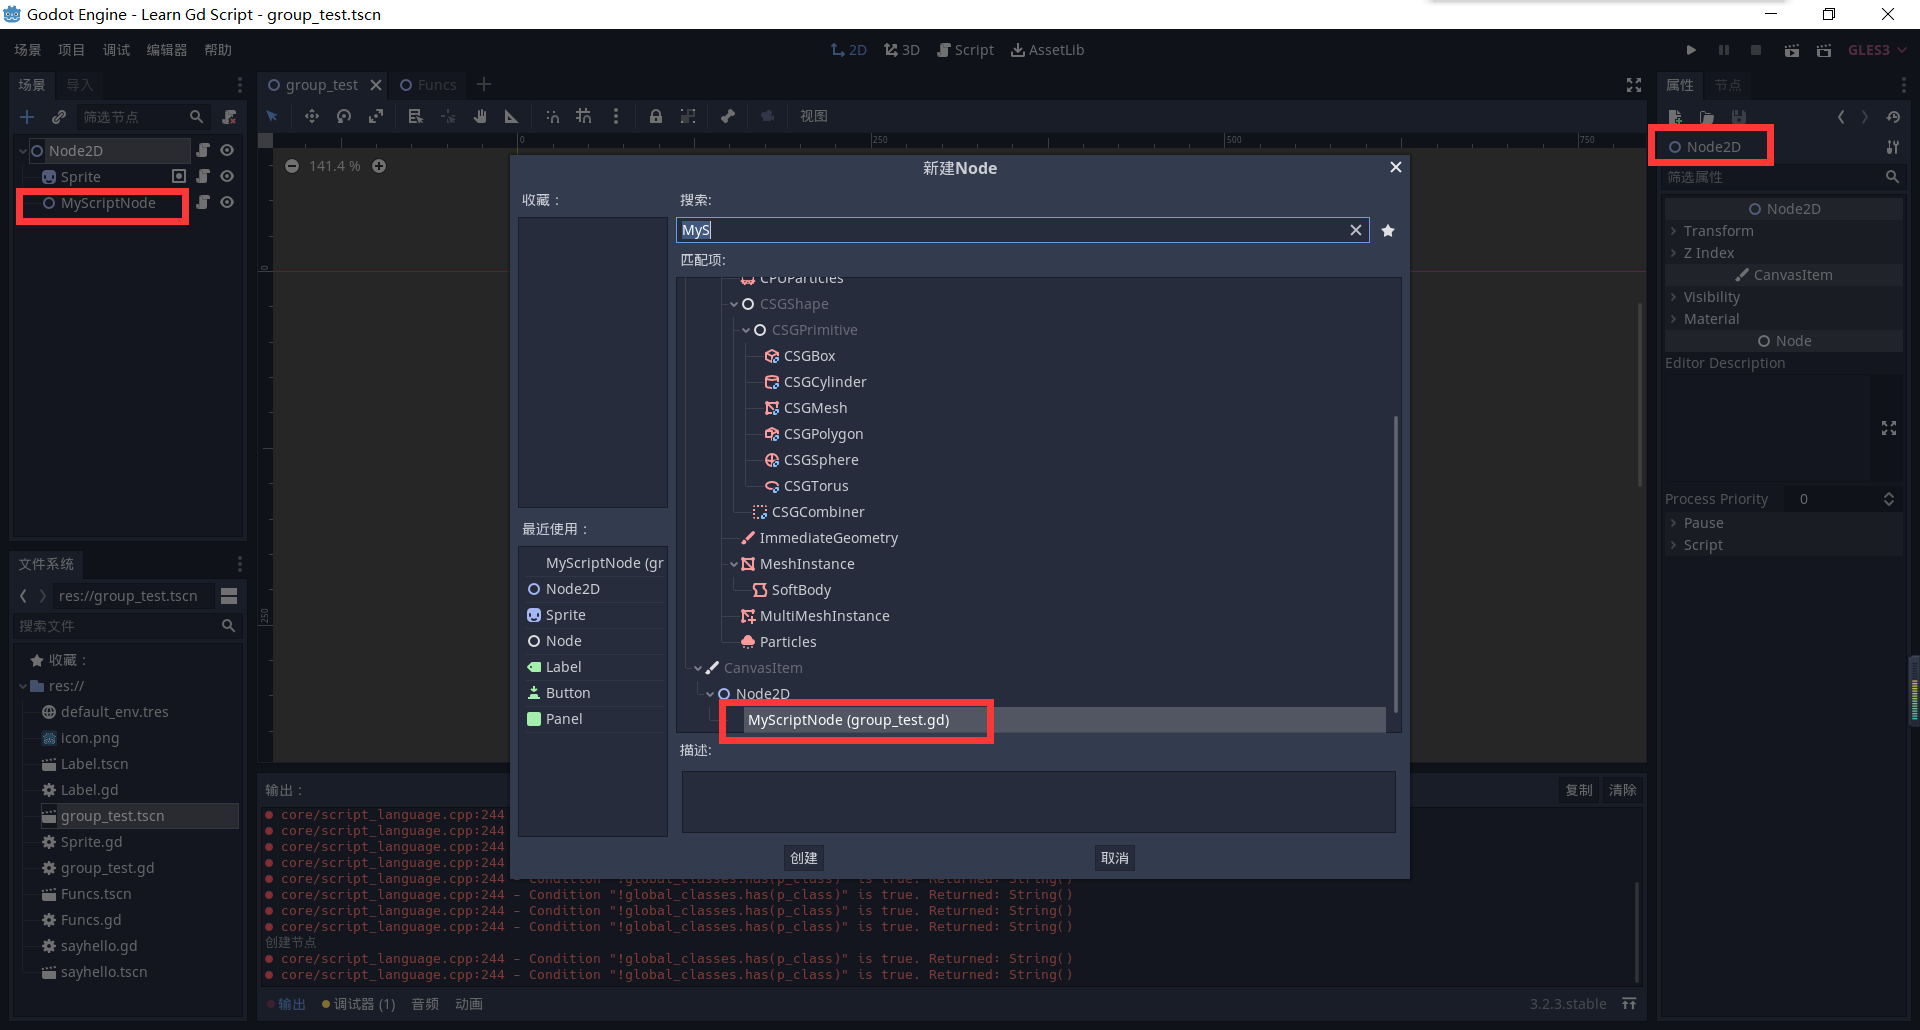The height and width of the screenshot is (1030, 1920).
Task: Zoom out the 2D viewport
Action: tap(292, 166)
